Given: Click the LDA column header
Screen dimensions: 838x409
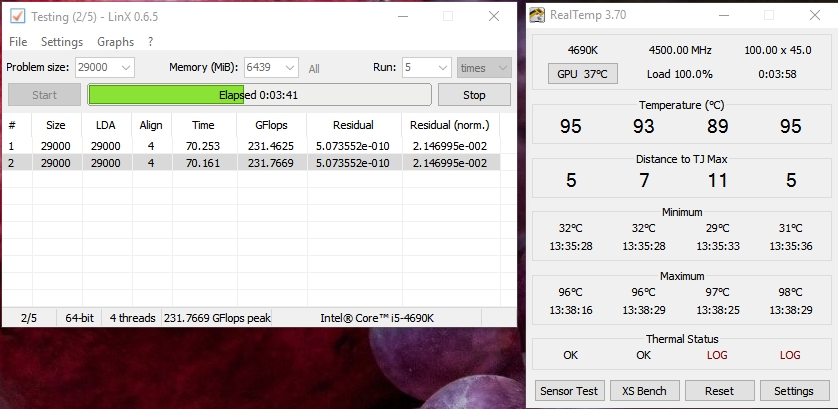Looking at the screenshot, I should (106, 125).
